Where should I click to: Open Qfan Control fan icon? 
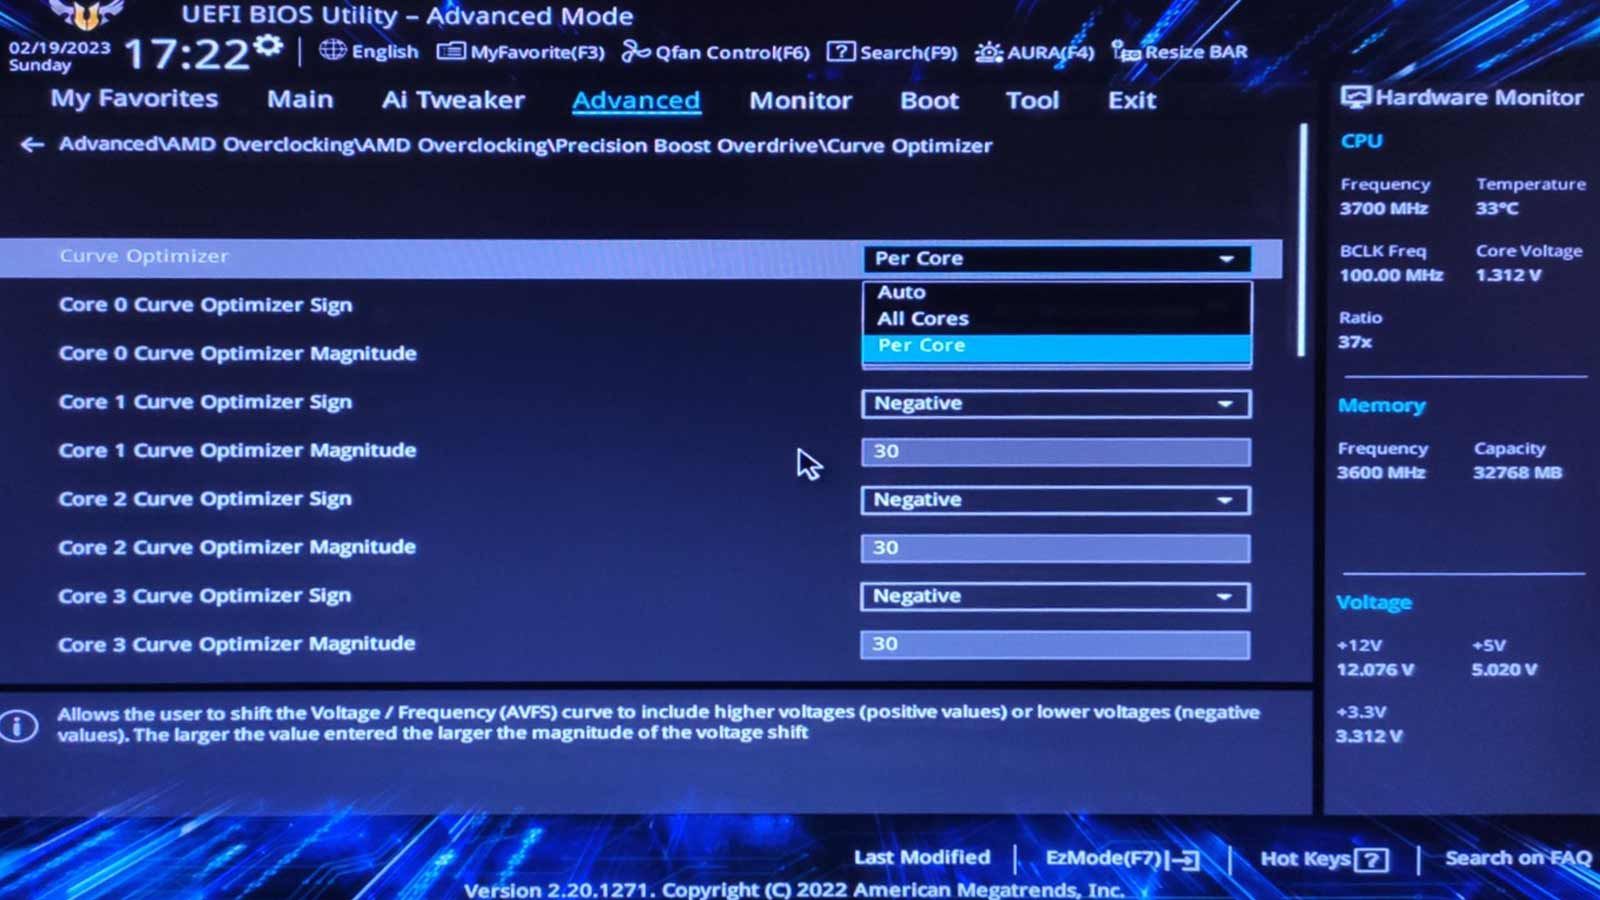pos(636,52)
